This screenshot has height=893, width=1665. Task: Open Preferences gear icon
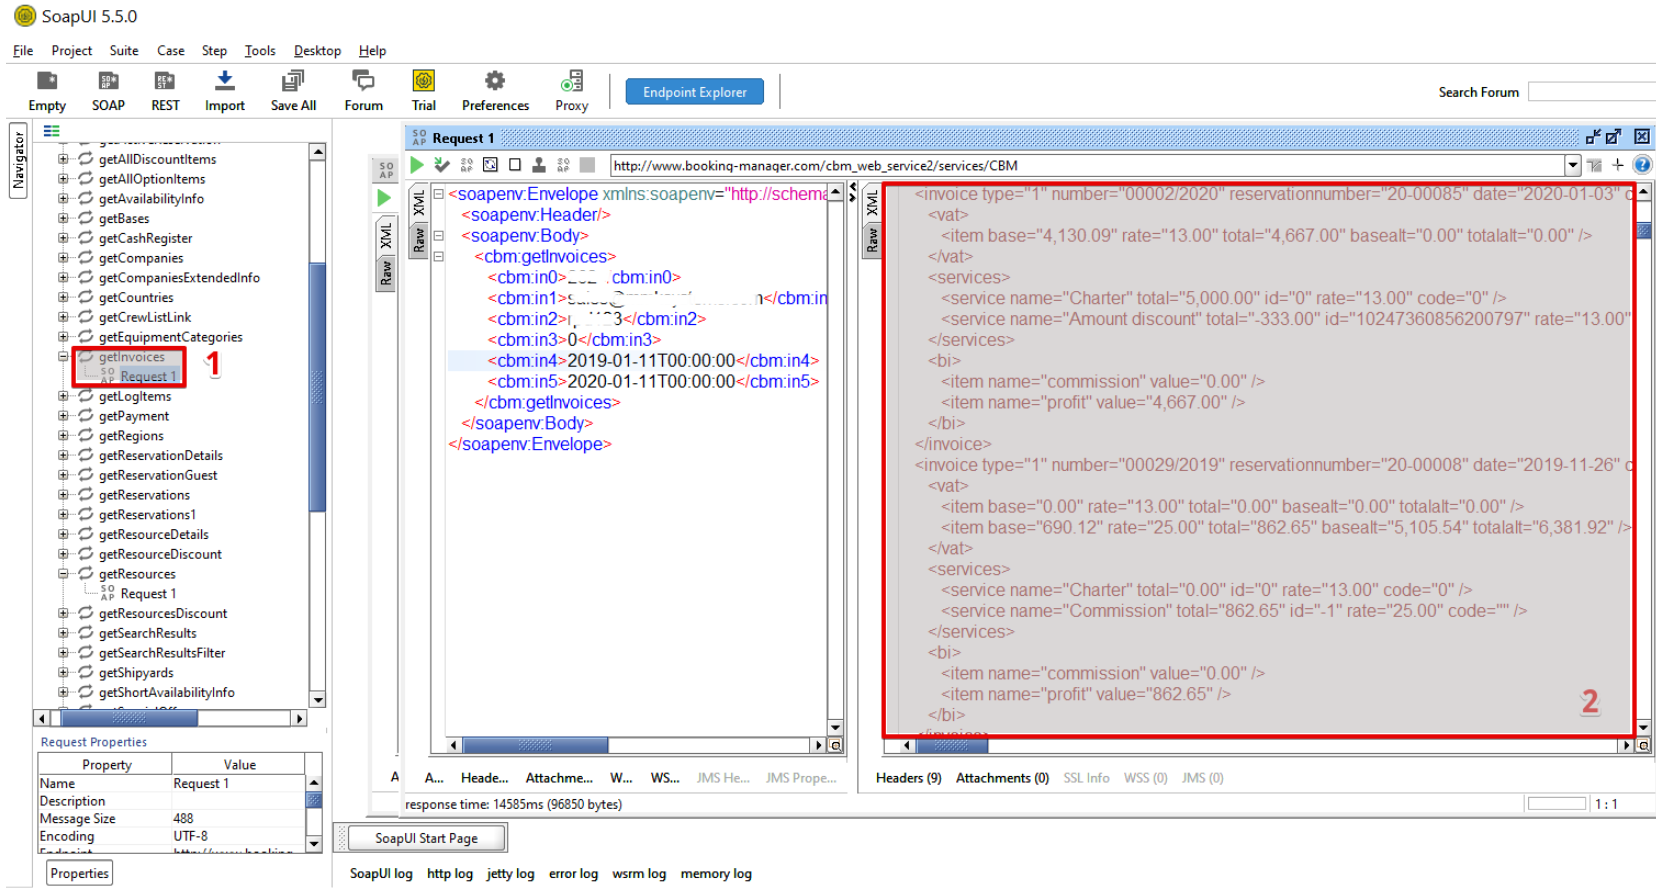pos(495,81)
